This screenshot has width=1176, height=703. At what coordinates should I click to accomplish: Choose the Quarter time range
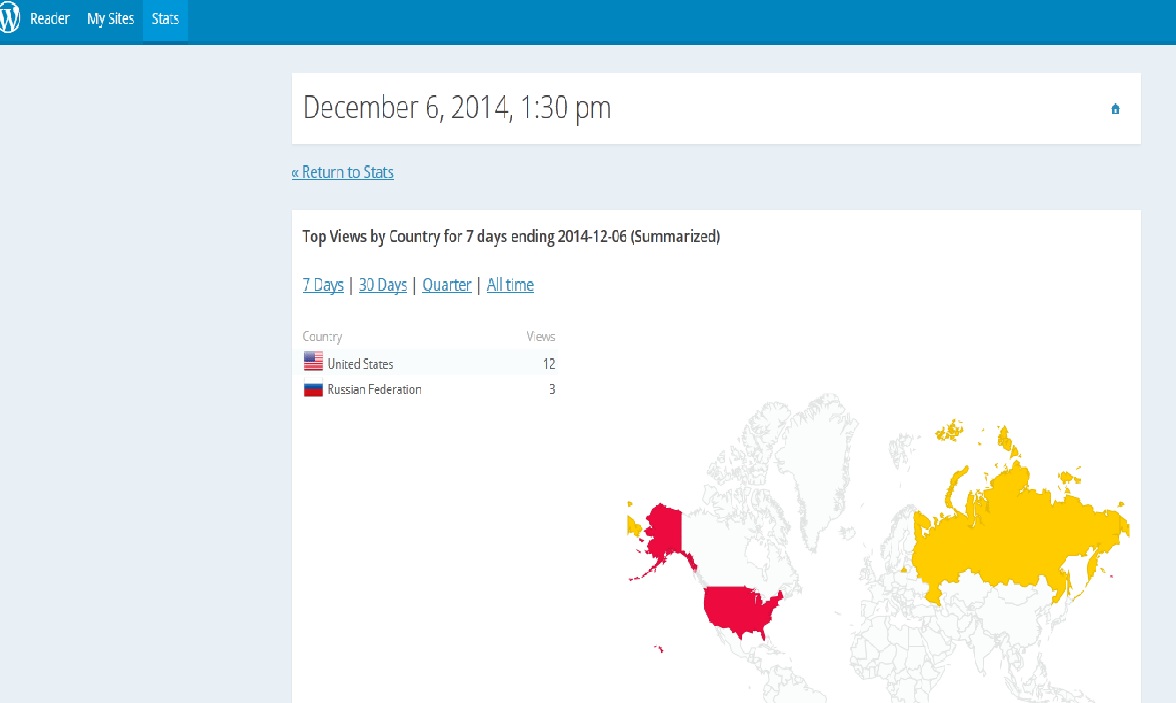[446, 285]
